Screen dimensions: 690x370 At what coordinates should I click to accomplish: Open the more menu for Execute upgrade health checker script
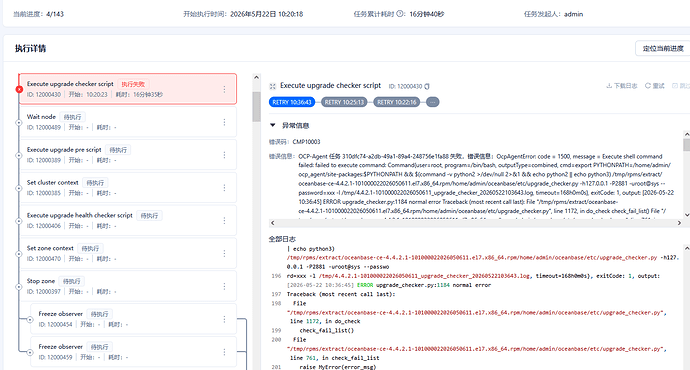[x=224, y=220]
